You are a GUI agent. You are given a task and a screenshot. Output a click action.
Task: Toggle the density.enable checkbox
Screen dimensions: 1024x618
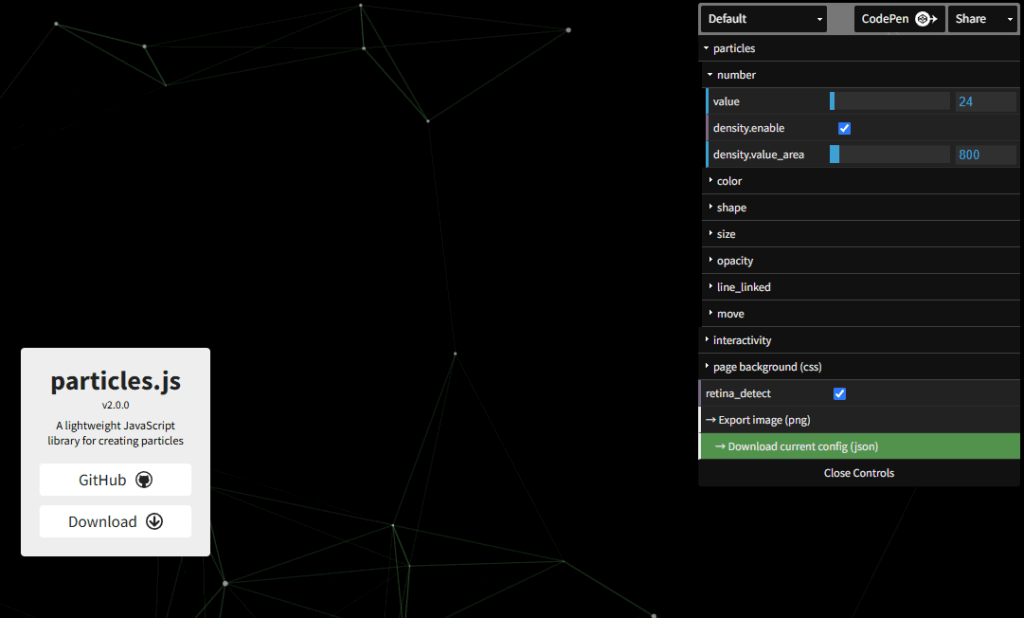pos(844,128)
